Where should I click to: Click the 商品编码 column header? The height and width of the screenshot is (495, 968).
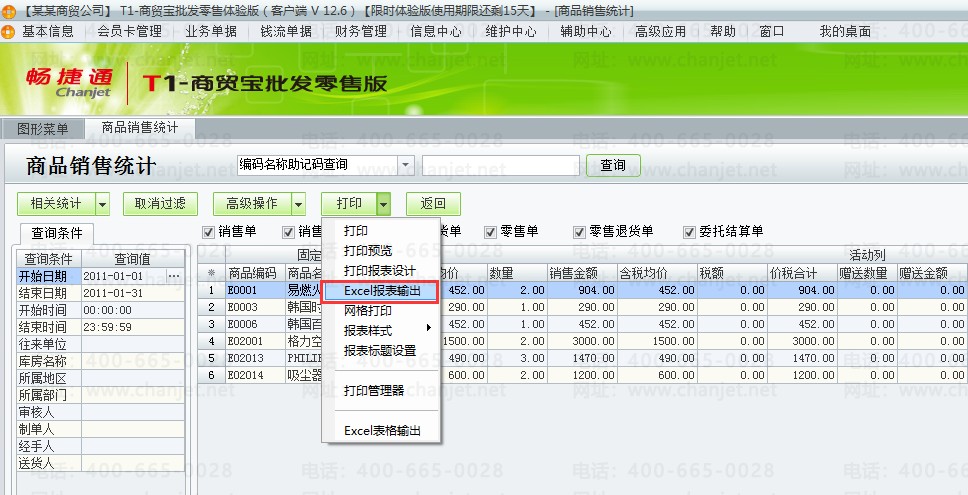pyautogui.click(x=255, y=273)
